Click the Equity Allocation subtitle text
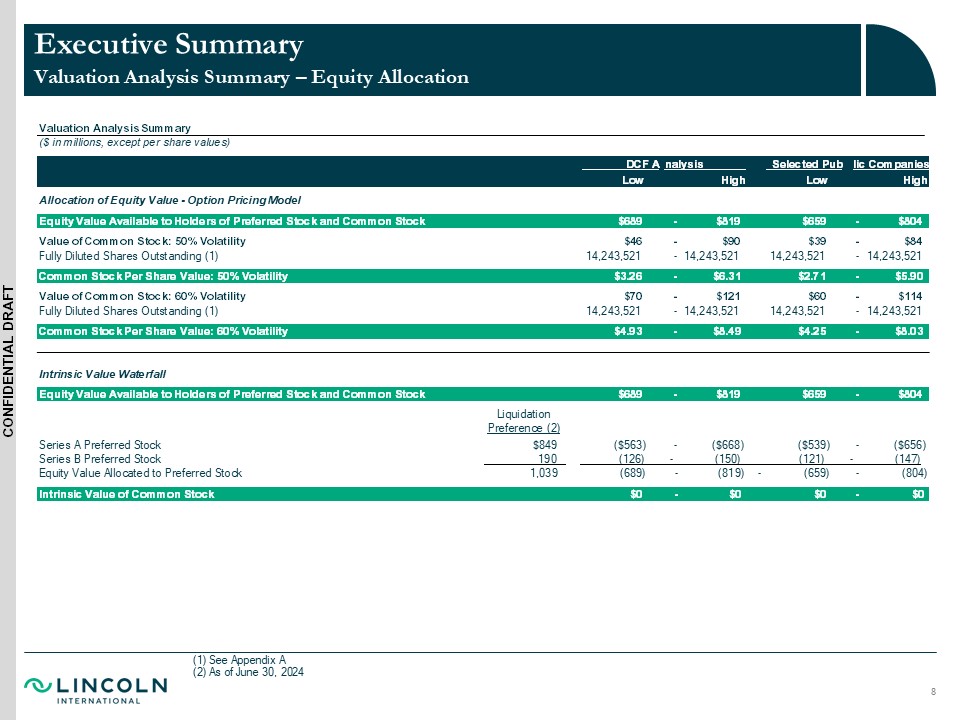 click(x=251, y=77)
